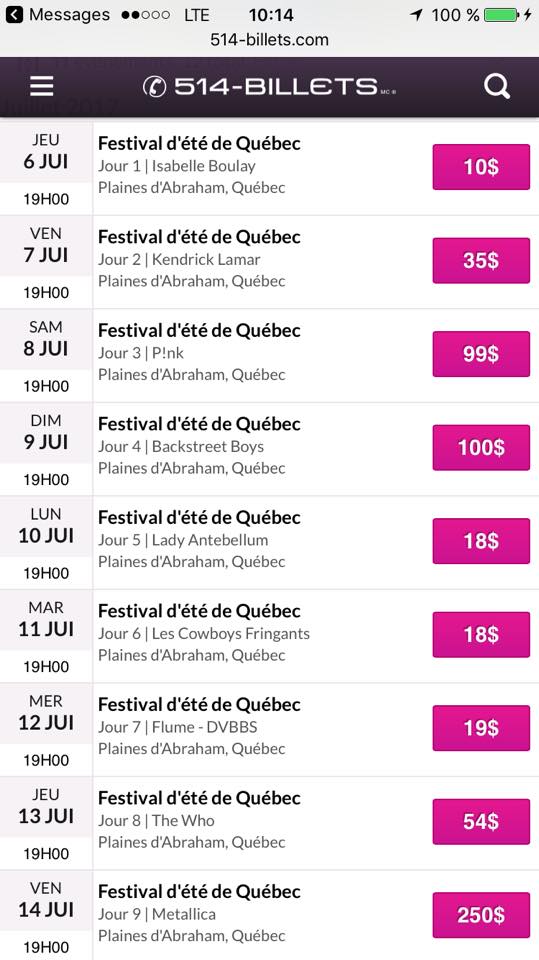The width and height of the screenshot is (539, 960).
Task: Tap the 514-billets.com address bar
Action: point(270,40)
